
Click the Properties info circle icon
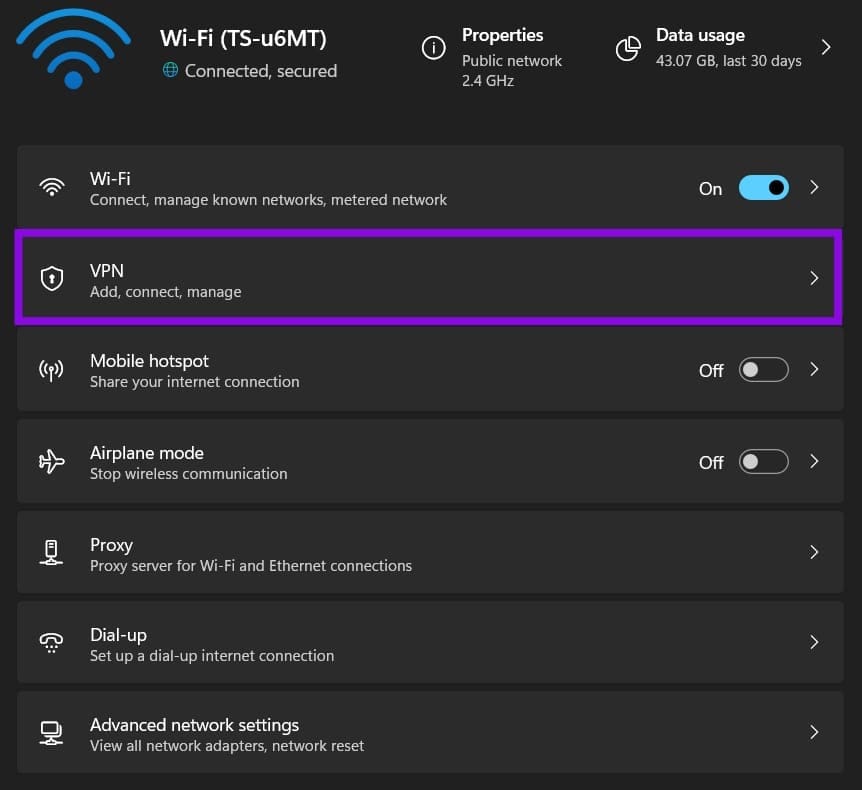tap(433, 48)
